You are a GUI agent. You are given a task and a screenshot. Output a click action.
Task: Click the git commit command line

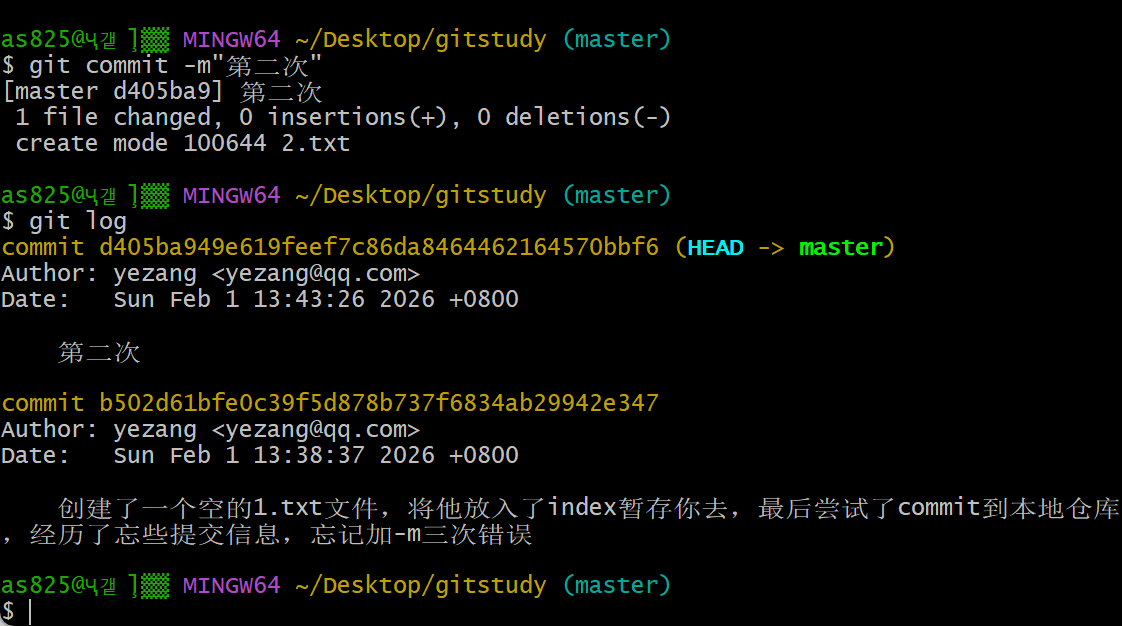point(162,65)
